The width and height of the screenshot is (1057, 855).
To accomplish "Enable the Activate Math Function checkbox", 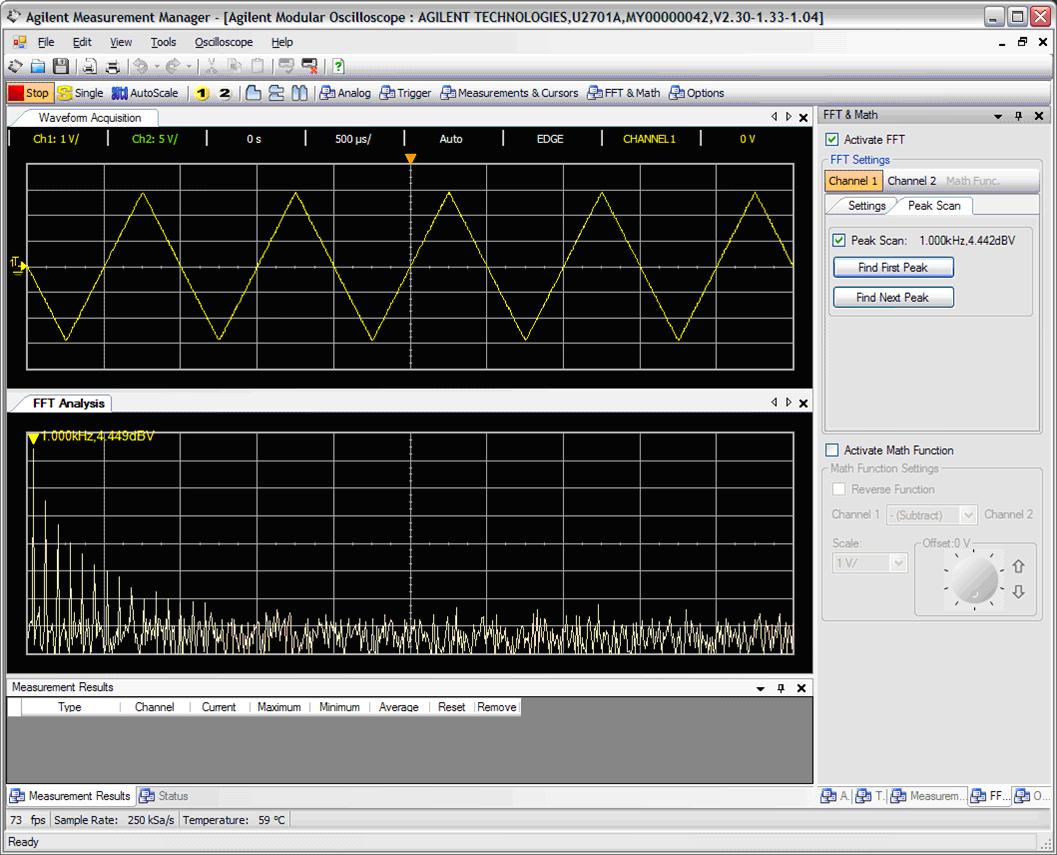I will [x=832, y=450].
